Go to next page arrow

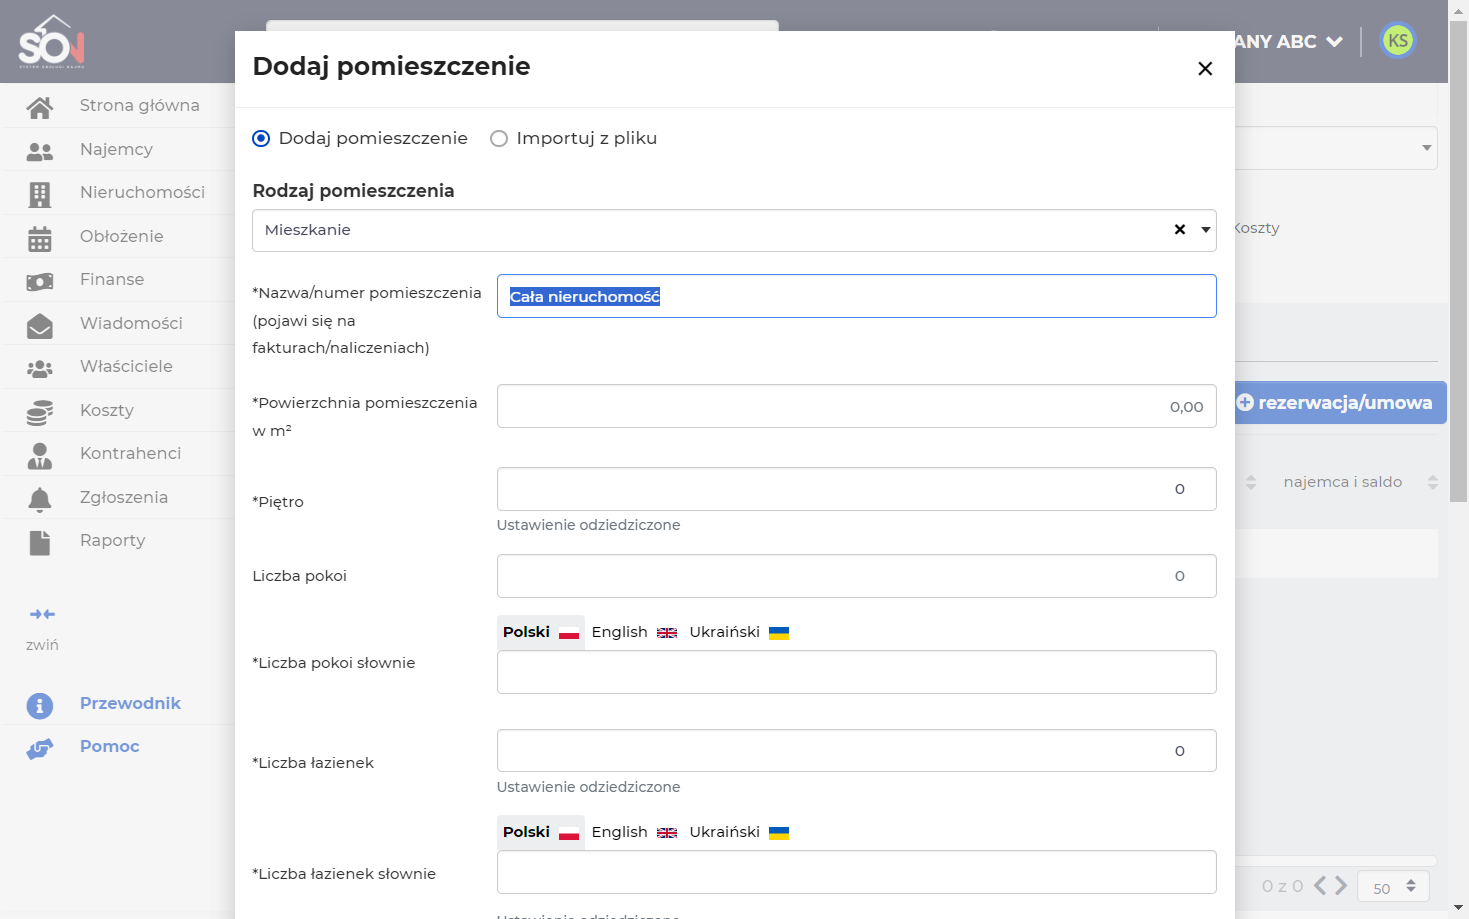[x=1341, y=886]
